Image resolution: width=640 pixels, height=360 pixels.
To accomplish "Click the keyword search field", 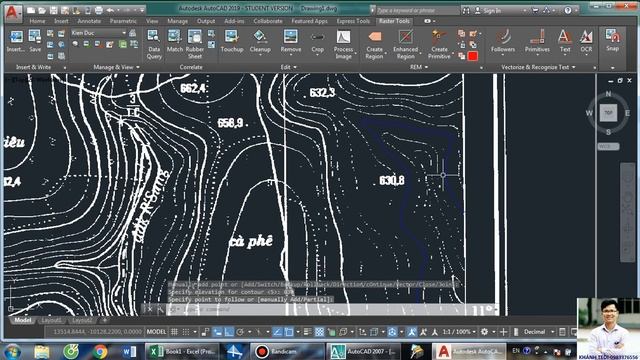I will 417,11.
